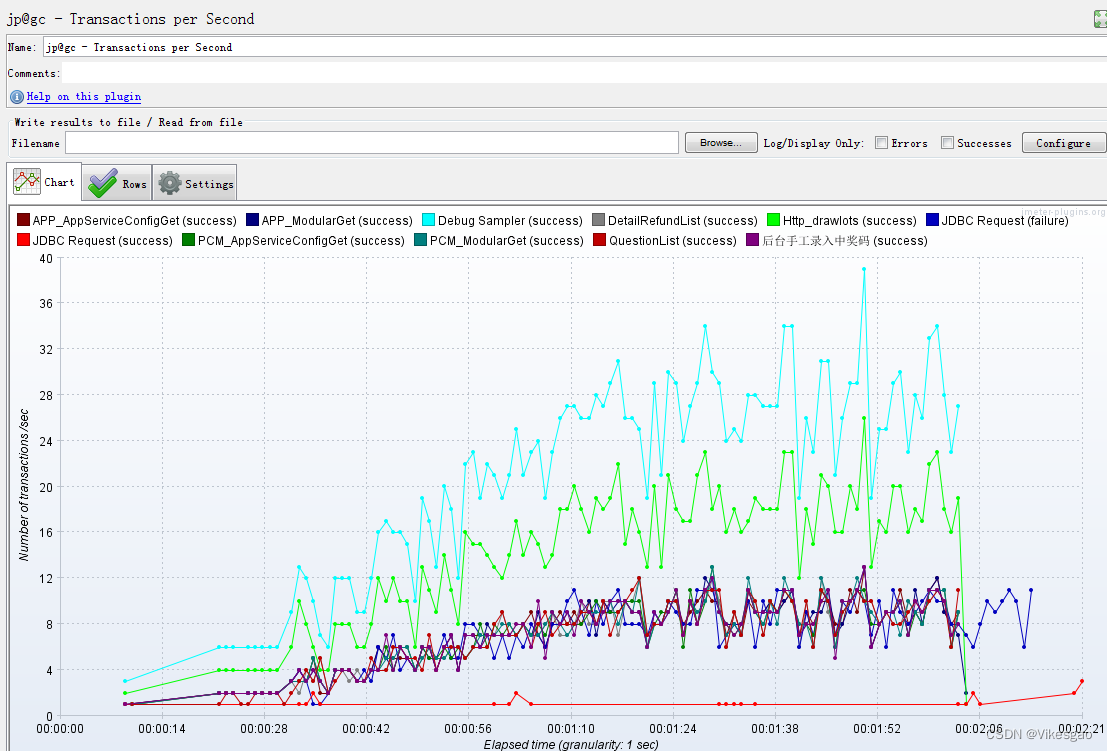The height and width of the screenshot is (751, 1107).
Task: Click the Browse... button
Action: pyautogui.click(x=721, y=143)
